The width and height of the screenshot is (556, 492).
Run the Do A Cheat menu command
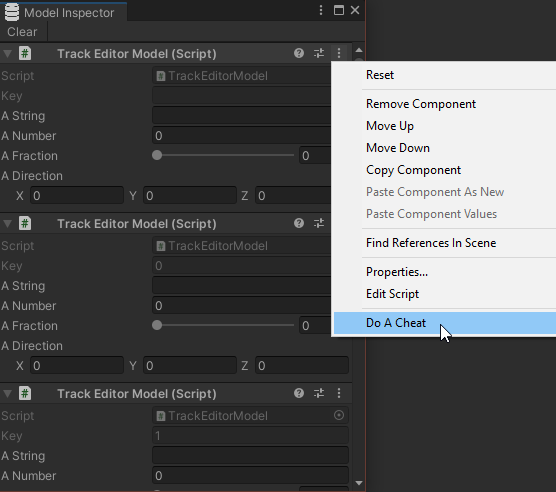[x=445, y=323]
